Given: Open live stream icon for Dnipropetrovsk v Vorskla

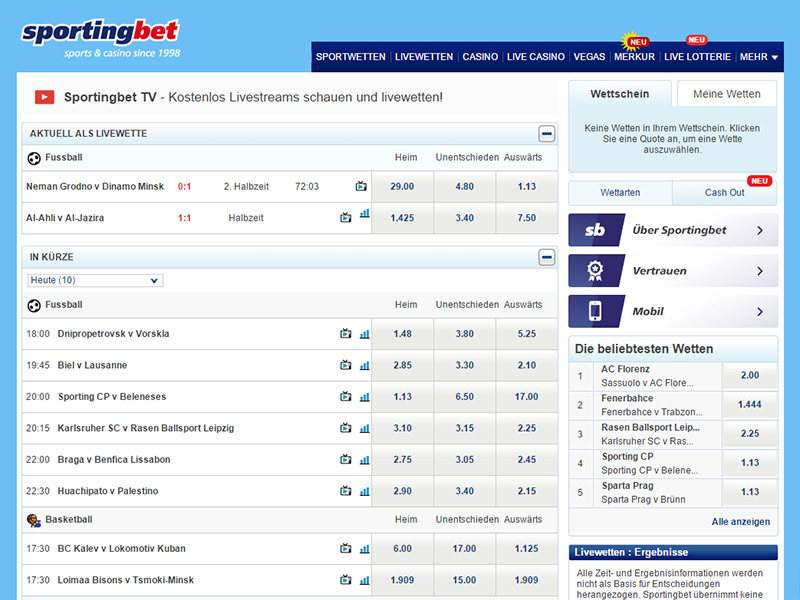Looking at the screenshot, I should [346, 334].
